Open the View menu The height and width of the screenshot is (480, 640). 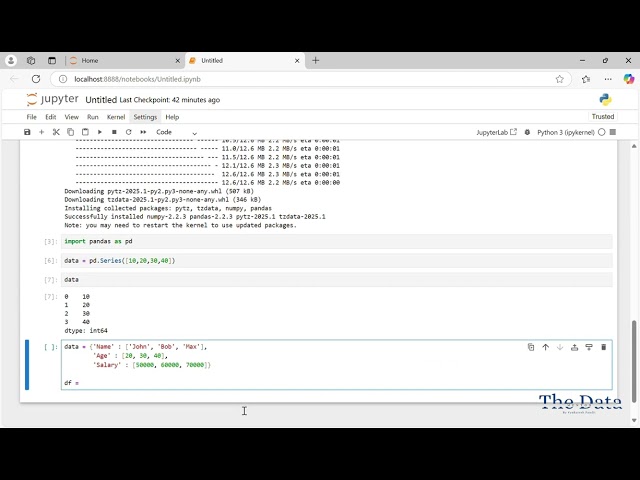point(71,117)
